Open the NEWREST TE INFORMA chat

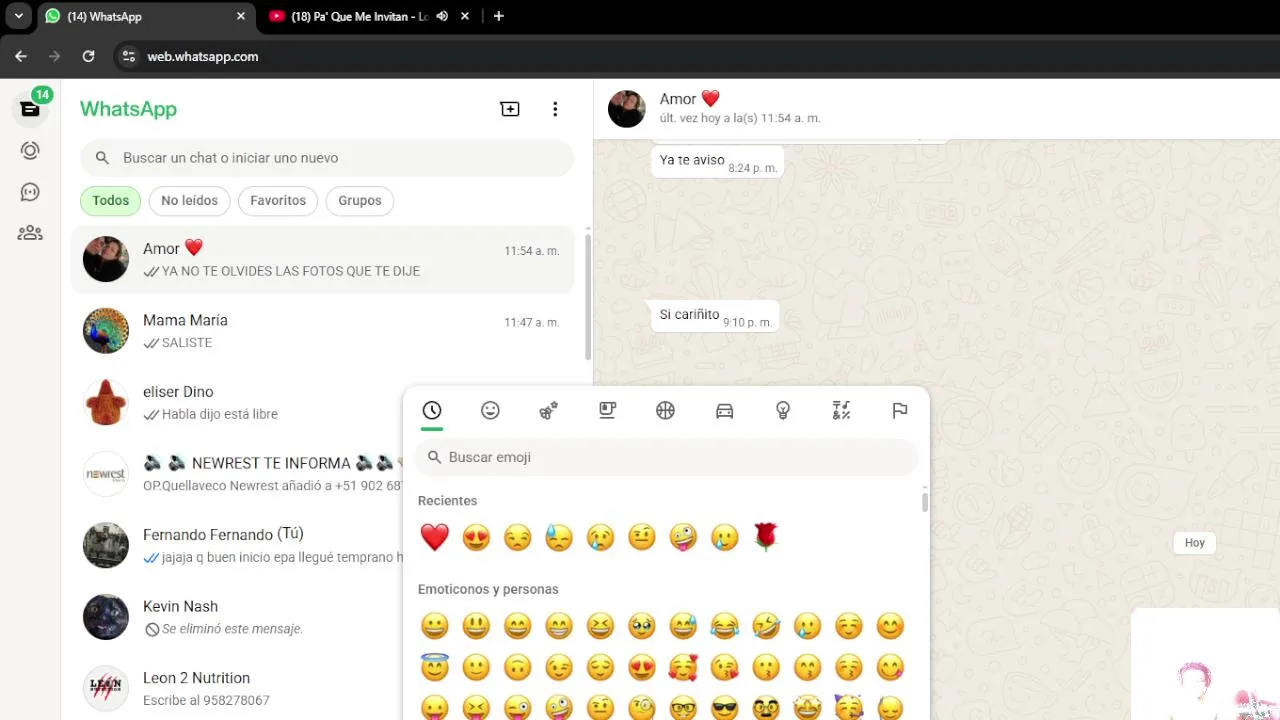237,474
